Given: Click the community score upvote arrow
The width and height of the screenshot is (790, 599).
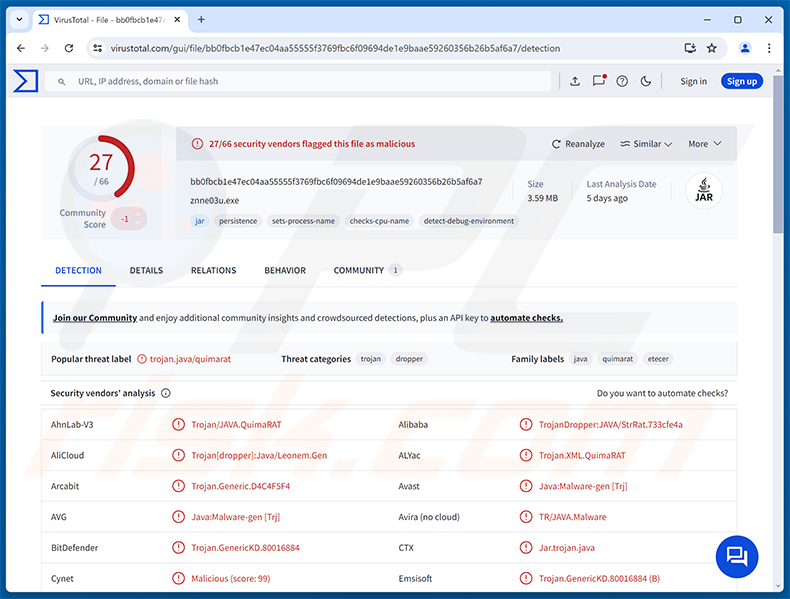Looking at the screenshot, I should tap(138, 215).
